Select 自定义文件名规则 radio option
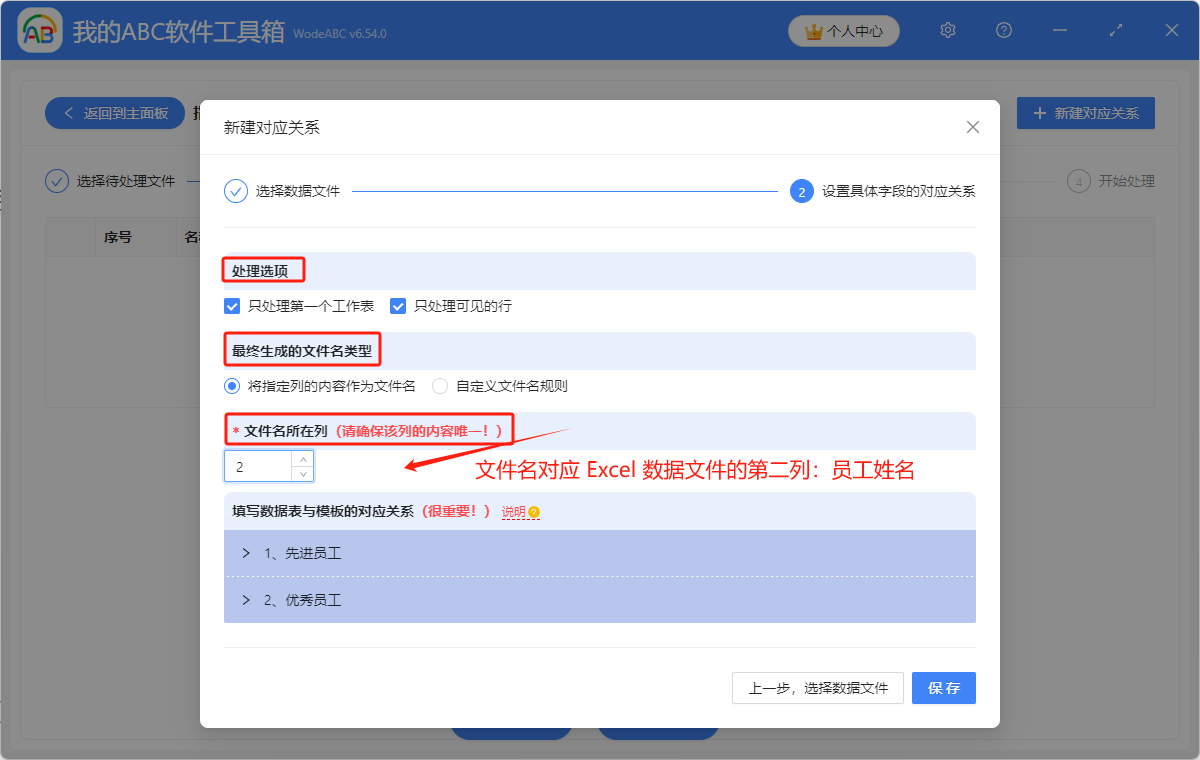 (x=440, y=385)
